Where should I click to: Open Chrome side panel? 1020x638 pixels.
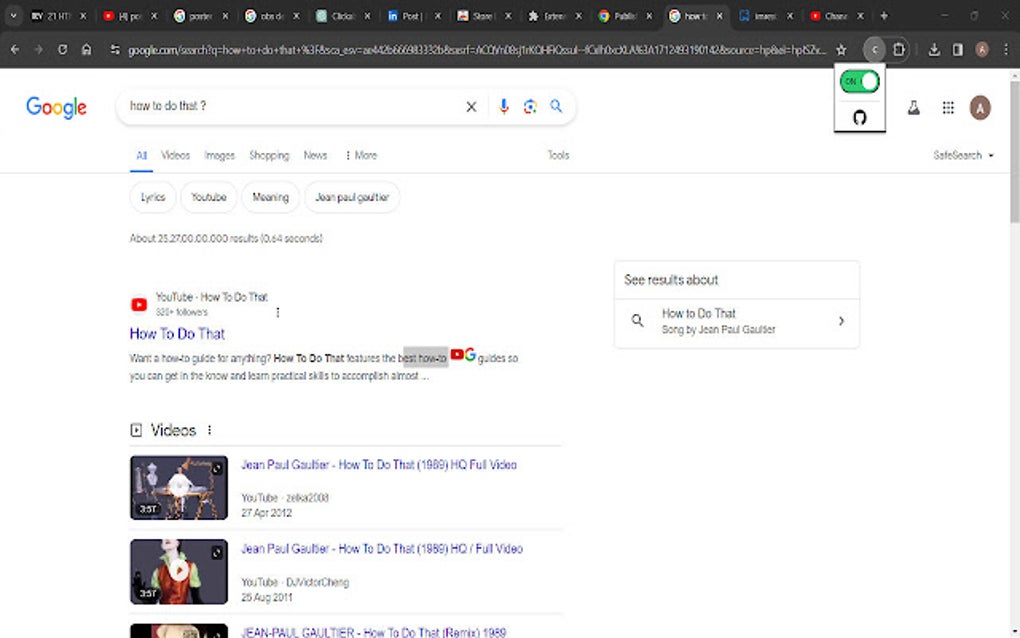coord(958,49)
